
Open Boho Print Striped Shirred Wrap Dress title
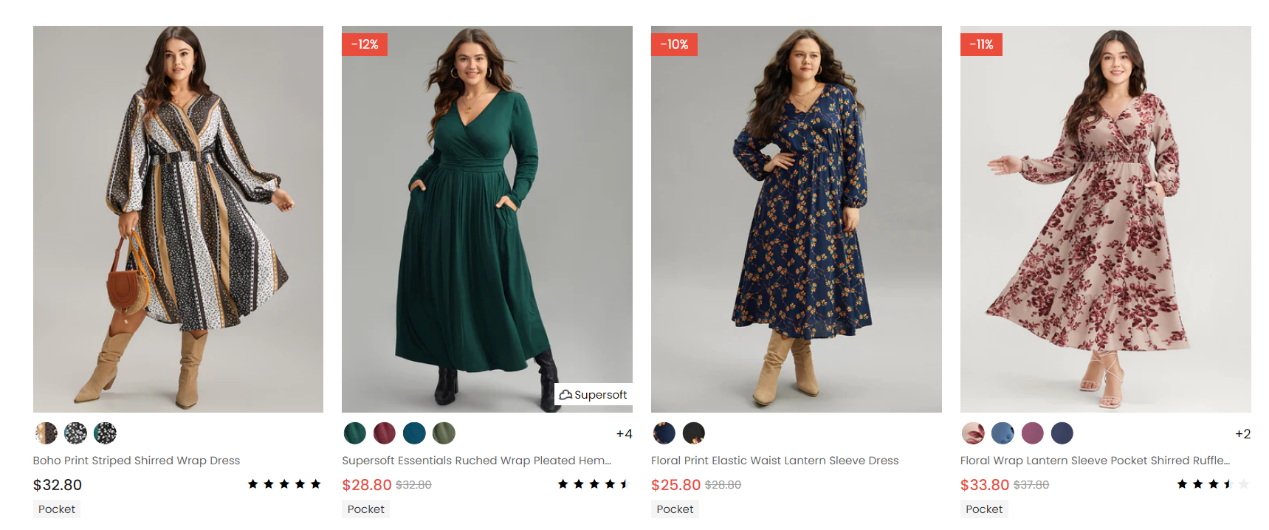[137, 461]
